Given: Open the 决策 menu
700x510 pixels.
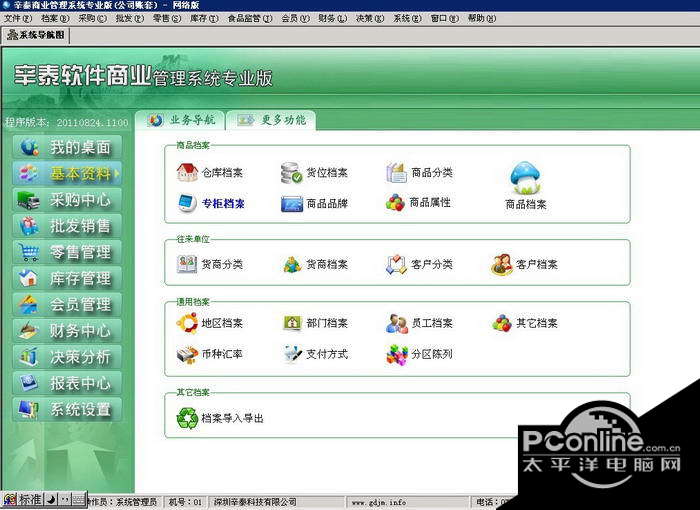Looking at the screenshot, I should [370, 18].
